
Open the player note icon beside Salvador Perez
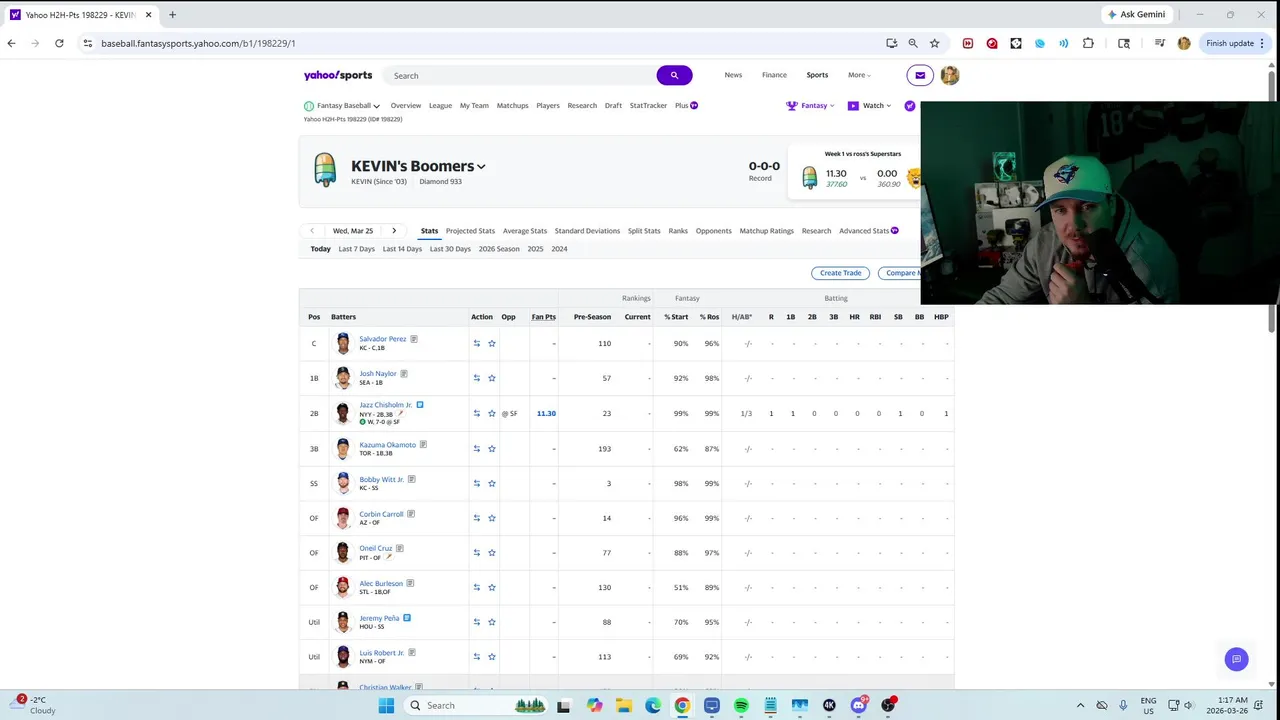(x=414, y=339)
